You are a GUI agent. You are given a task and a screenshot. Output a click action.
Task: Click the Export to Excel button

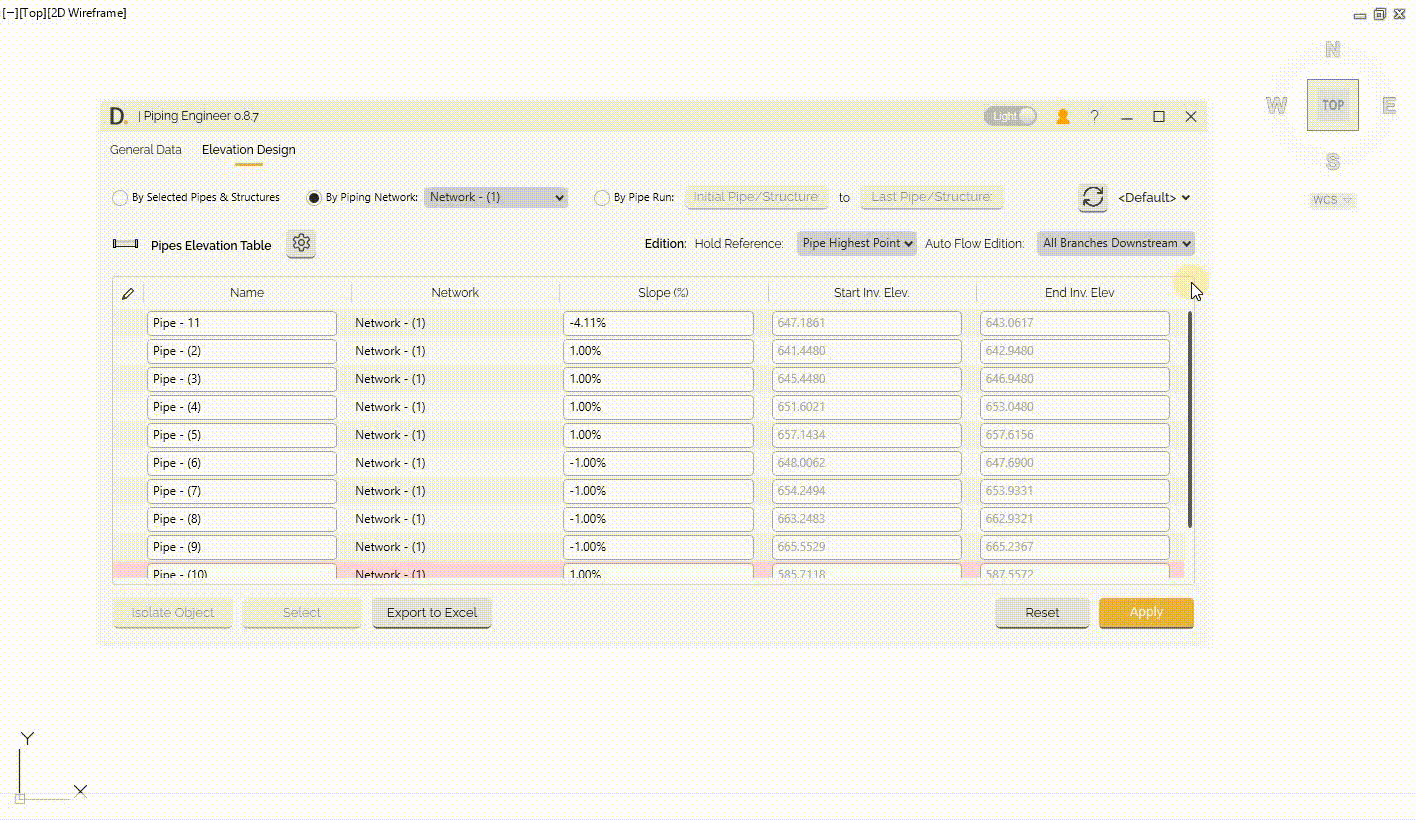pos(432,613)
